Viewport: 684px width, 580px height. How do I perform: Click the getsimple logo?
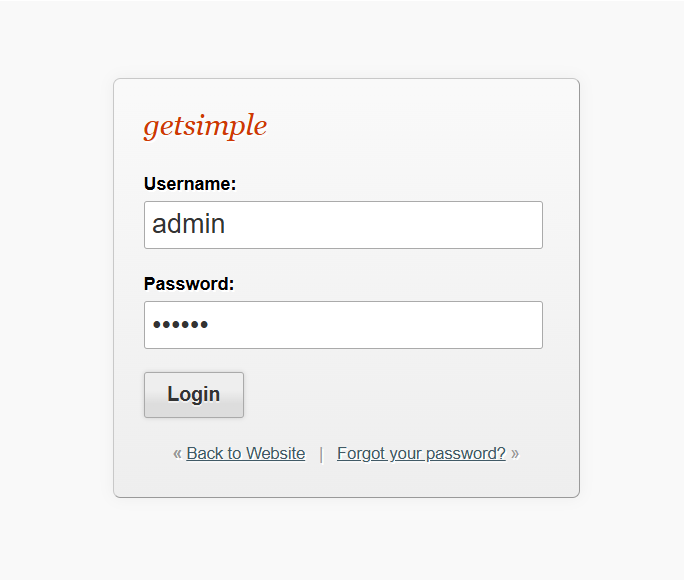[x=205, y=126]
